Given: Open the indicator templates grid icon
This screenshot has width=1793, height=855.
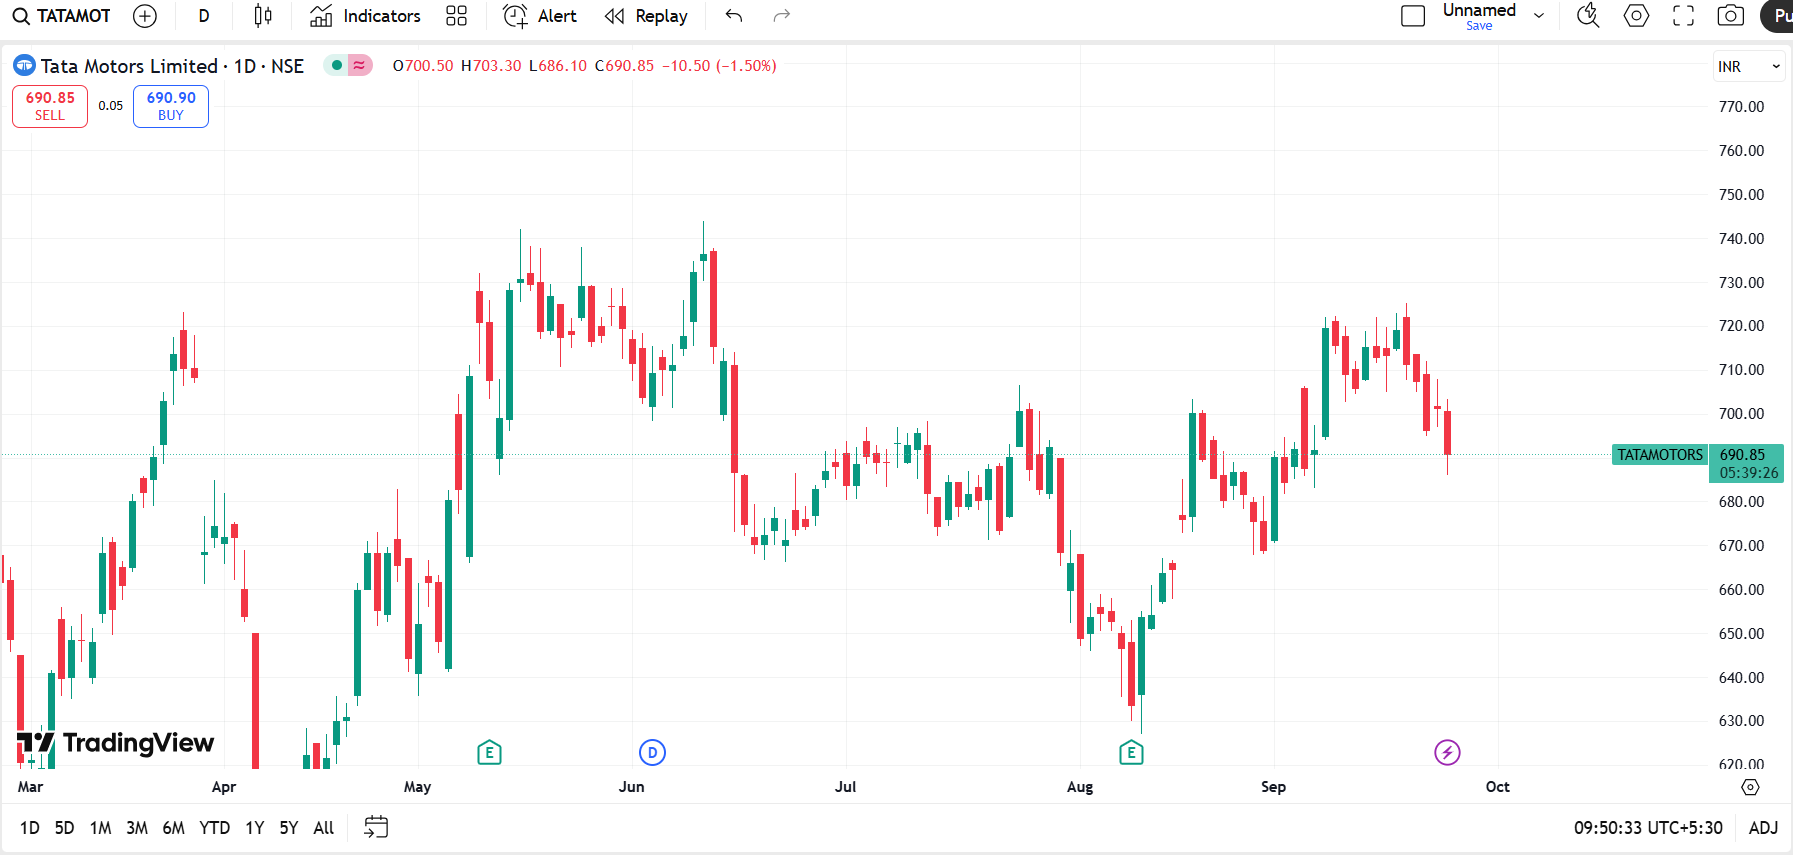Looking at the screenshot, I should (456, 16).
